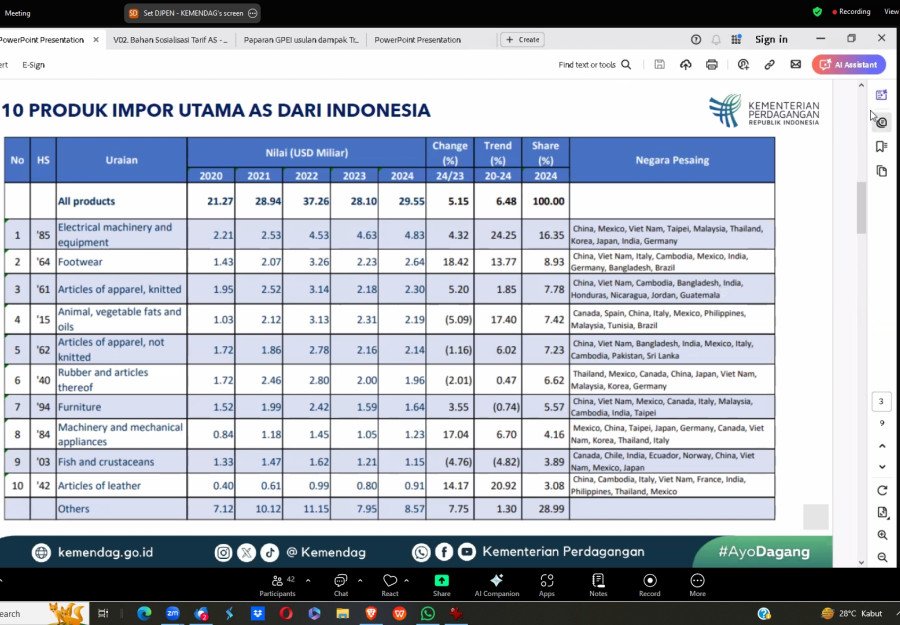Open the Zoom Chat panel
Image resolution: width=900 pixels, height=625 pixels.
coord(341,585)
